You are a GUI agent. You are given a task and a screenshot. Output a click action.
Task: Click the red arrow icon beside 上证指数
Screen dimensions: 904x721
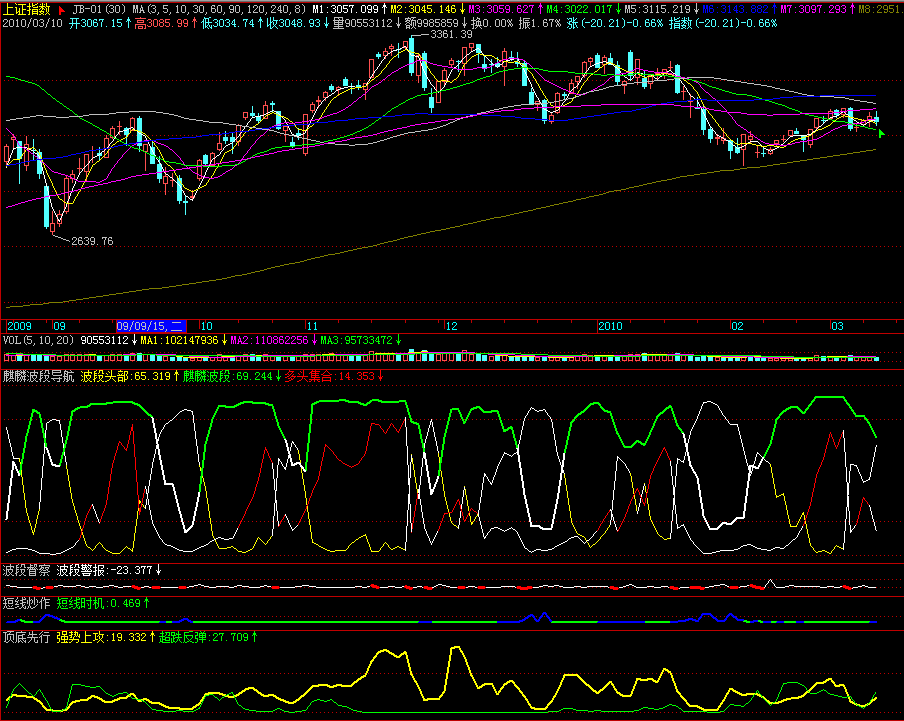[x=62, y=10]
